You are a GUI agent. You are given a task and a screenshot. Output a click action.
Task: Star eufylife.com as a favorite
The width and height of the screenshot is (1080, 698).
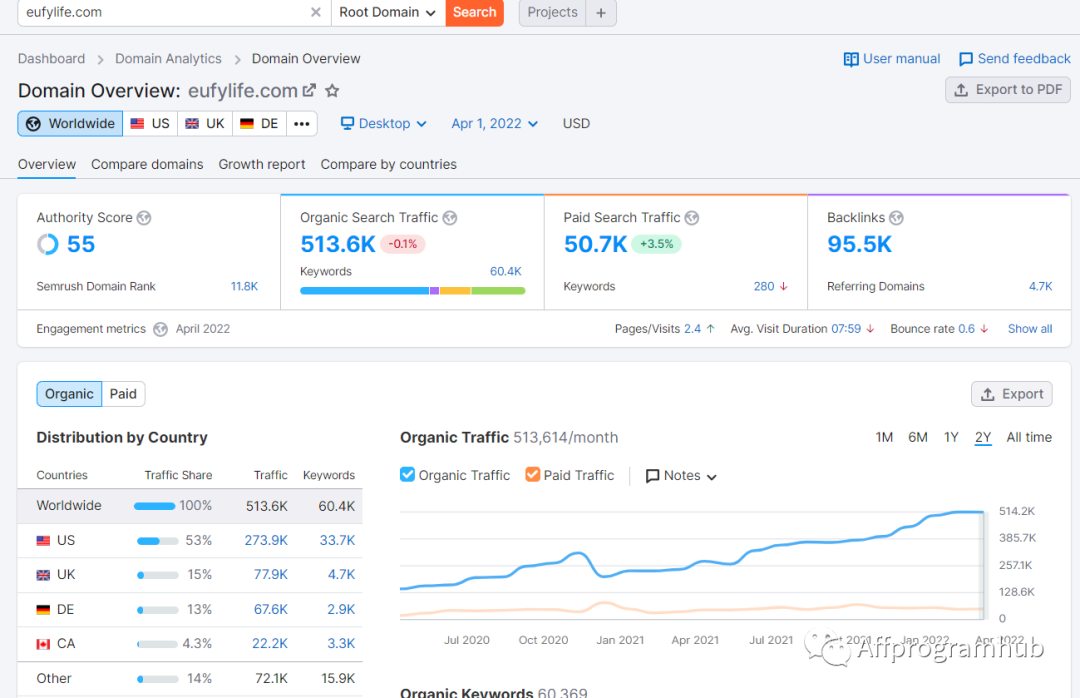pyautogui.click(x=332, y=90)
